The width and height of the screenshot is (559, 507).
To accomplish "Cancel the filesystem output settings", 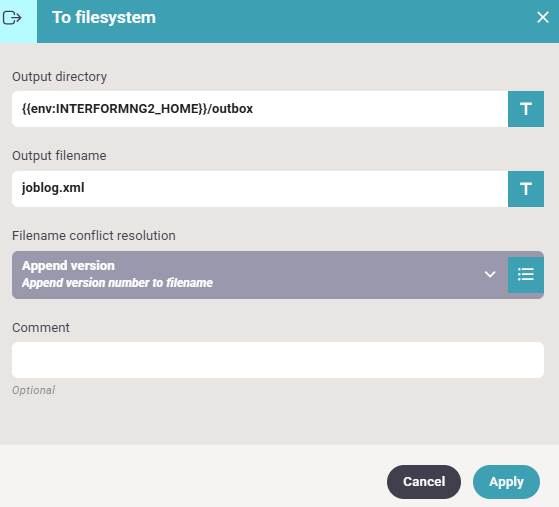I will coord(424,482).
